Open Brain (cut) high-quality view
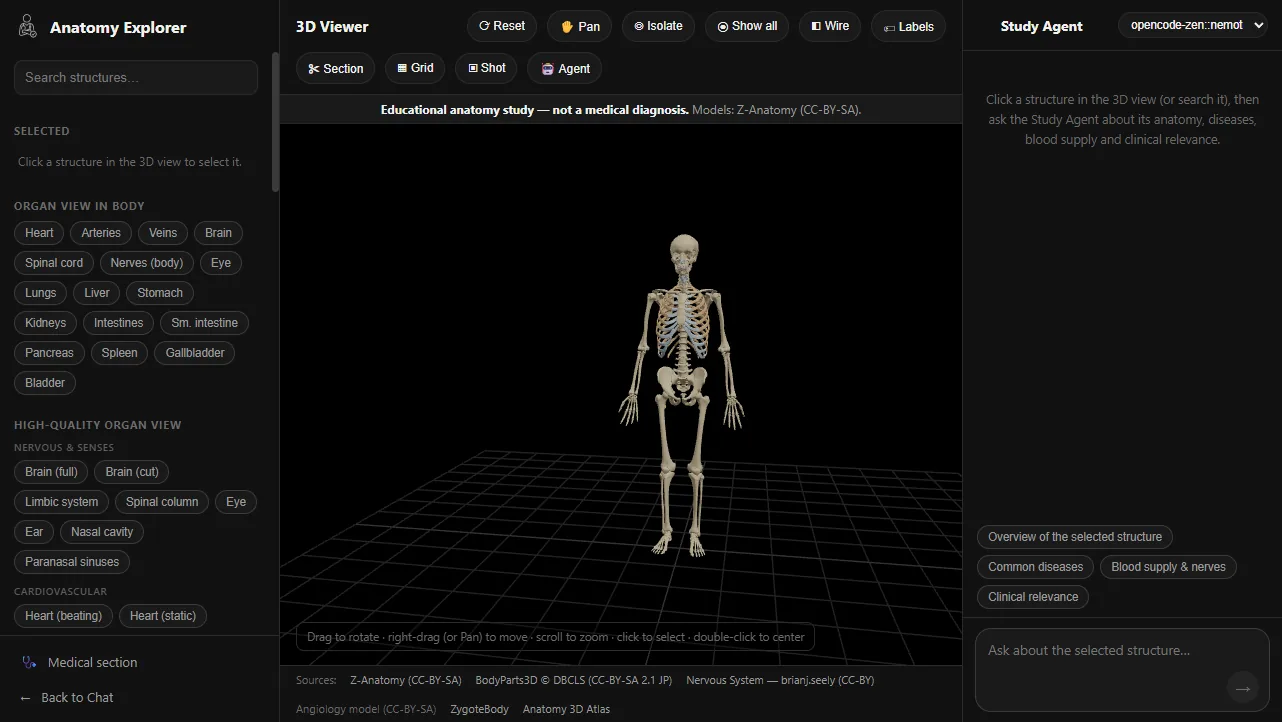The width and height of the screenshot is (1282, 722). pos(132,472)
